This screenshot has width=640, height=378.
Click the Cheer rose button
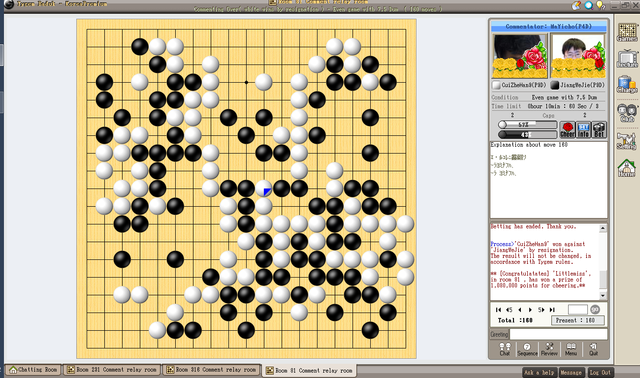coord(567,130)
